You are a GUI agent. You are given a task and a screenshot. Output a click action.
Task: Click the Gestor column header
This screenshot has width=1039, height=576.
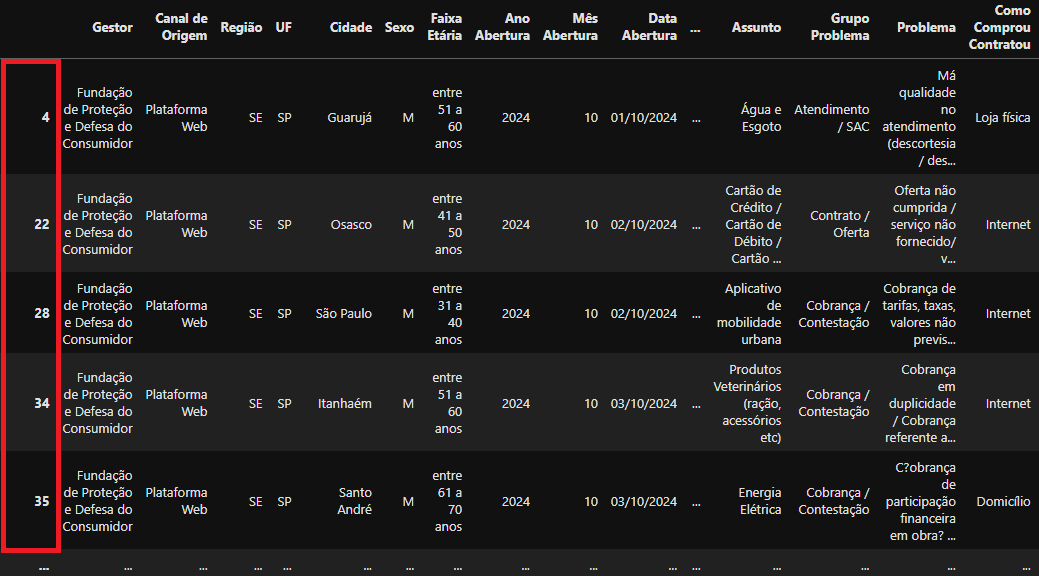click(112, 27)
